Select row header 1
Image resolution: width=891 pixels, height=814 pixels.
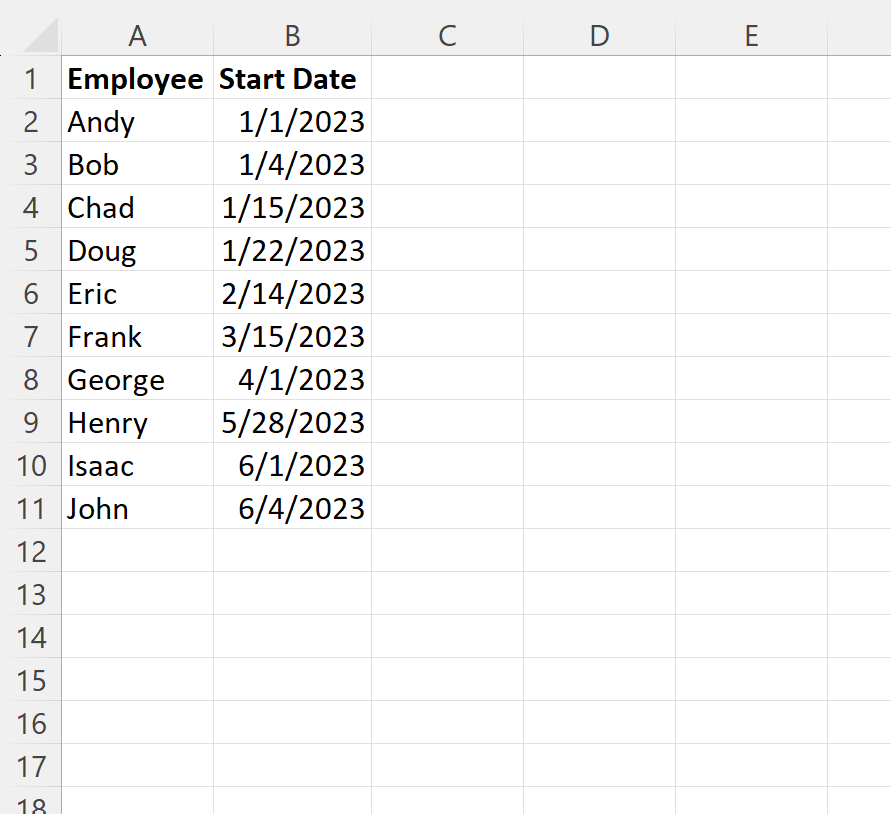[x=31, y=78]
